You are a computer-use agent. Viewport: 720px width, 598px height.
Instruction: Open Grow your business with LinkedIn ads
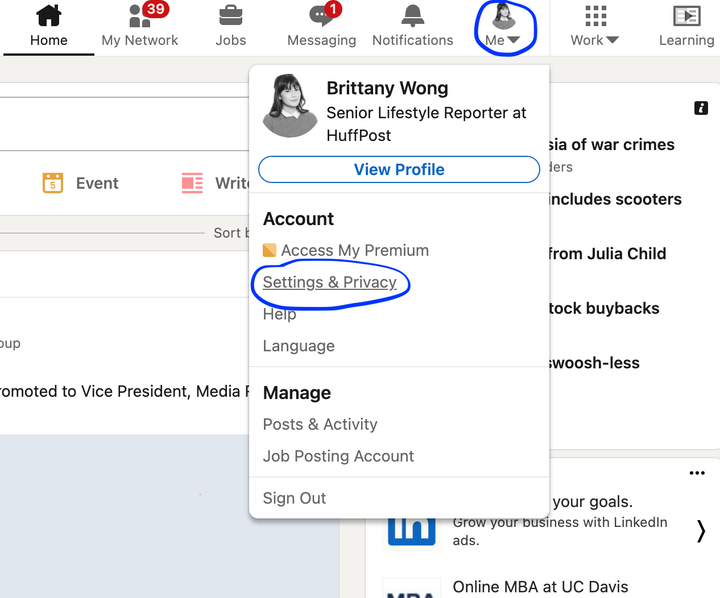pos(560,531)
